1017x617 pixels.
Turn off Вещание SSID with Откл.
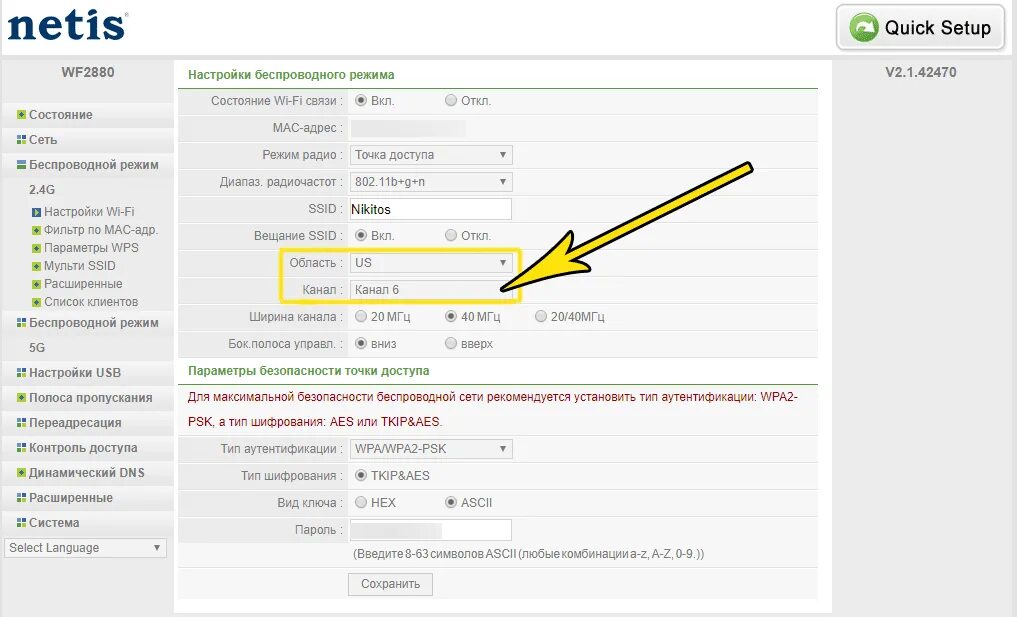click(451, 236)
